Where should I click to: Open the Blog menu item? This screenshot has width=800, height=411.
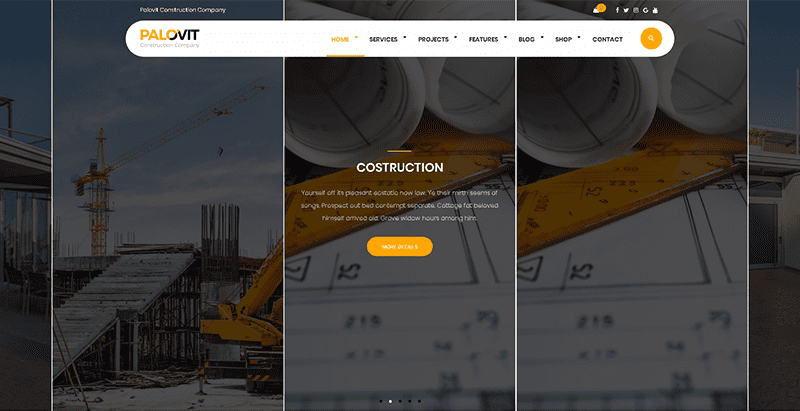click(x=527, y=39)
